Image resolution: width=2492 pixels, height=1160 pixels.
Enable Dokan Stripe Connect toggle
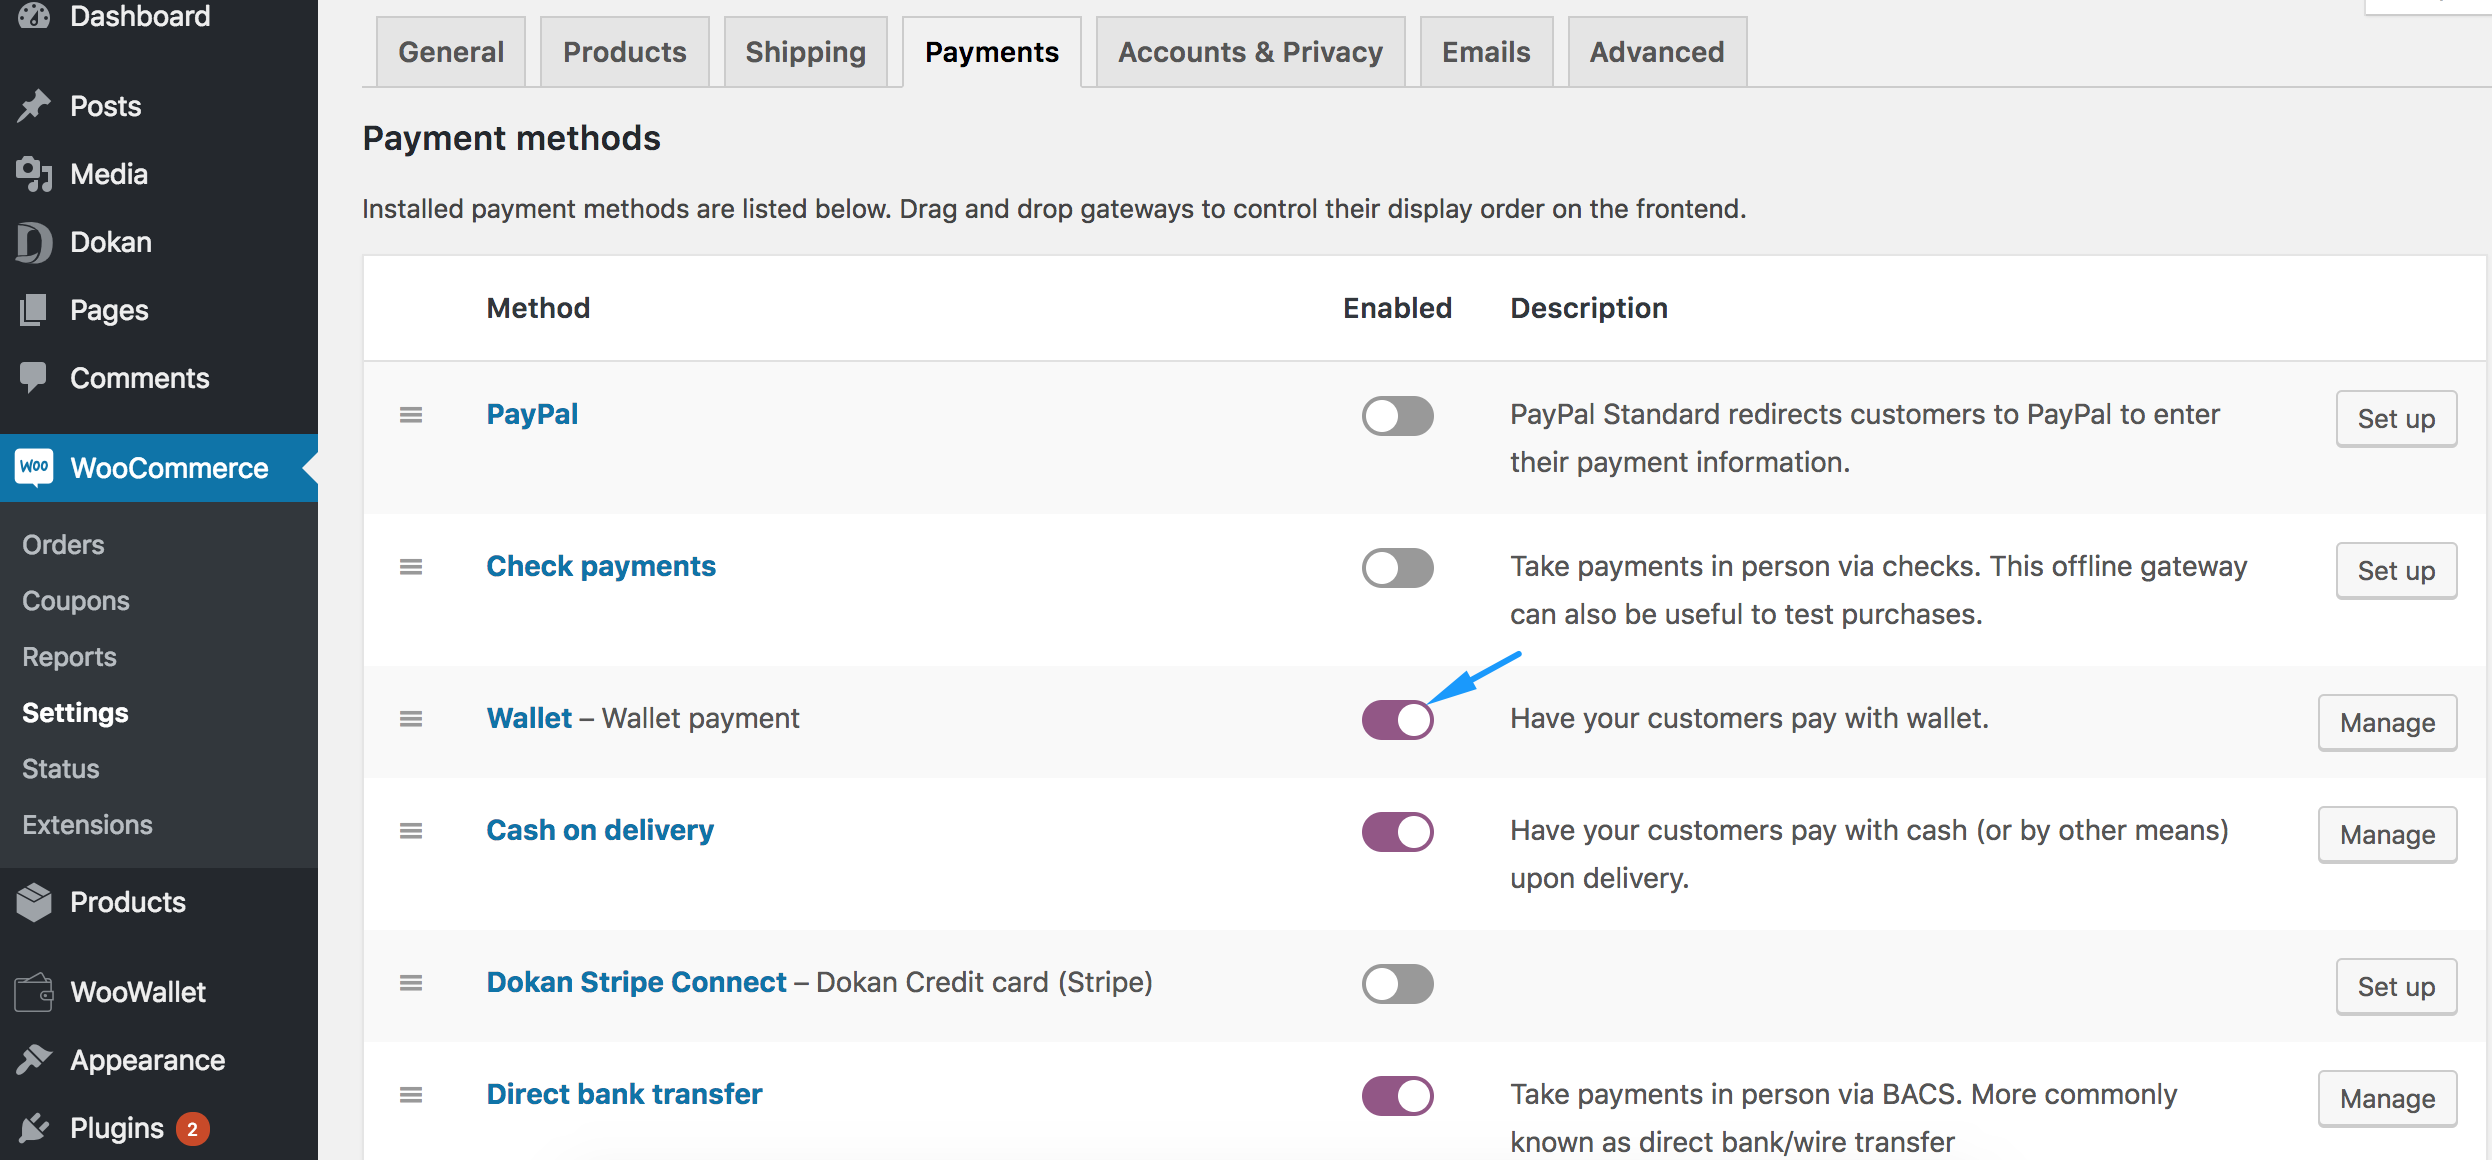(x=1397, y=984)
